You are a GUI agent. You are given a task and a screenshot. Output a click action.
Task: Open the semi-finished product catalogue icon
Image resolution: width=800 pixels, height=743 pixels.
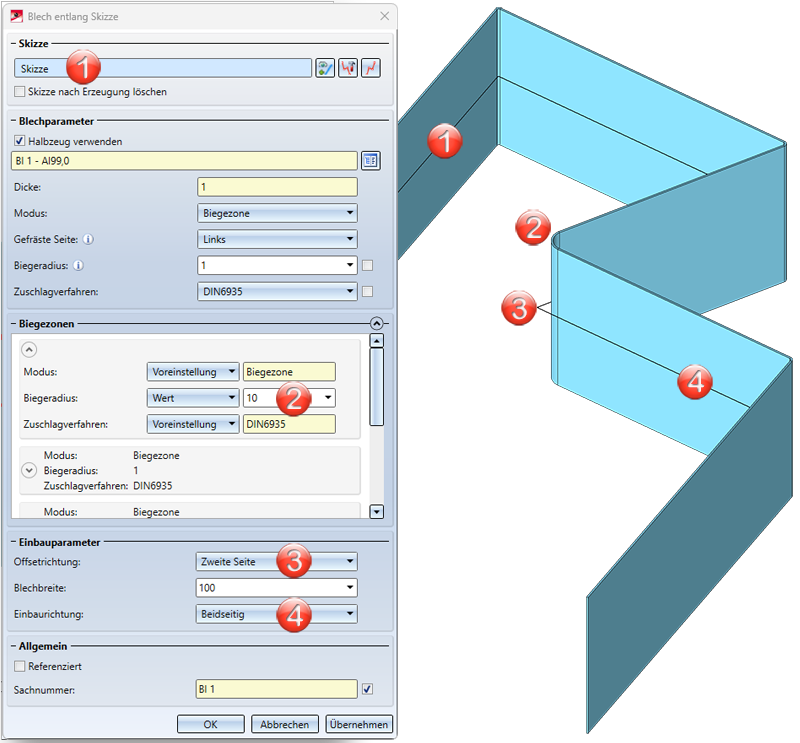point(371,161)
